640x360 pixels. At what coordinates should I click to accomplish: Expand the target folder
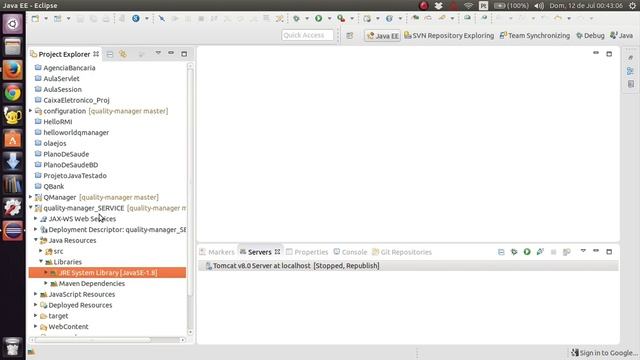point(36,316)
